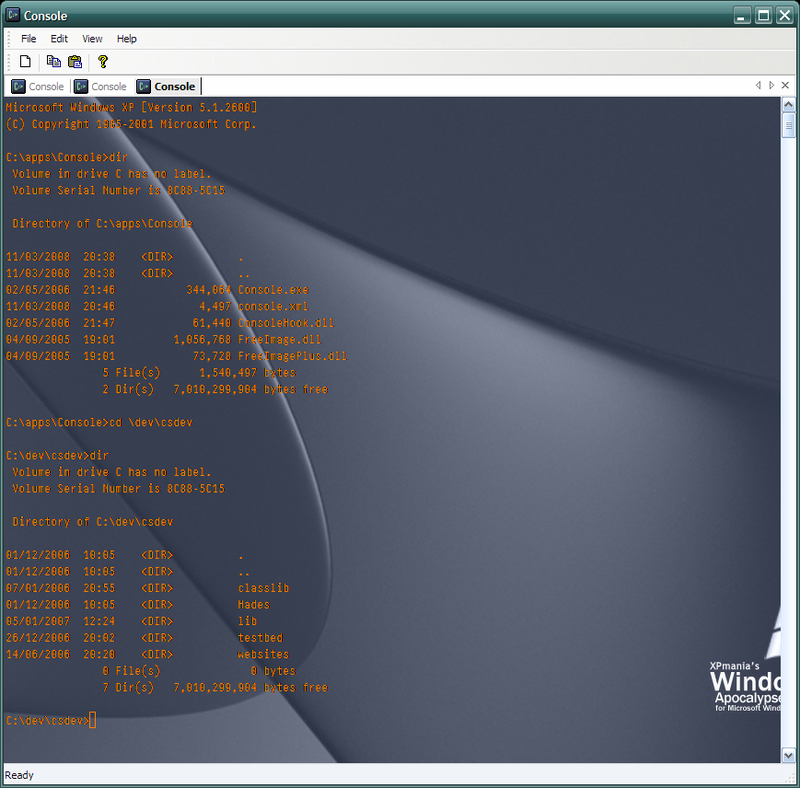This screenshot has width=800, height=788.
Task: Click the scrollbar up arrow
Action: point(788,105)
